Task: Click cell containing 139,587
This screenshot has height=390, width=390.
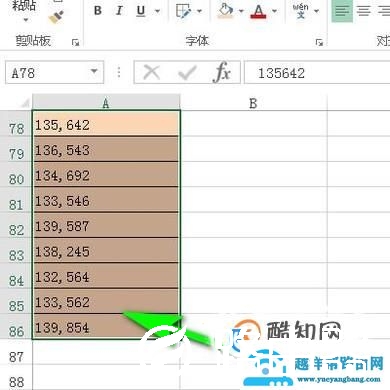Action: (x=106, y=225)
